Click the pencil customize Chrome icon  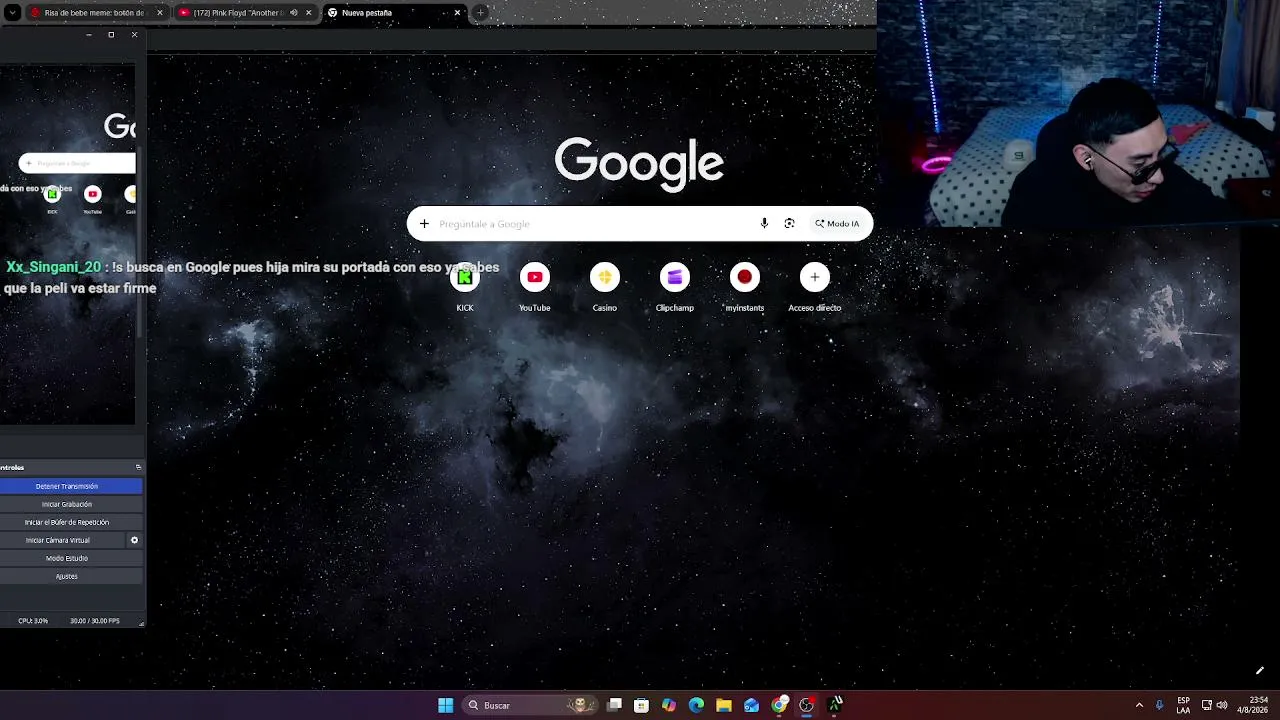[1260, 671]
